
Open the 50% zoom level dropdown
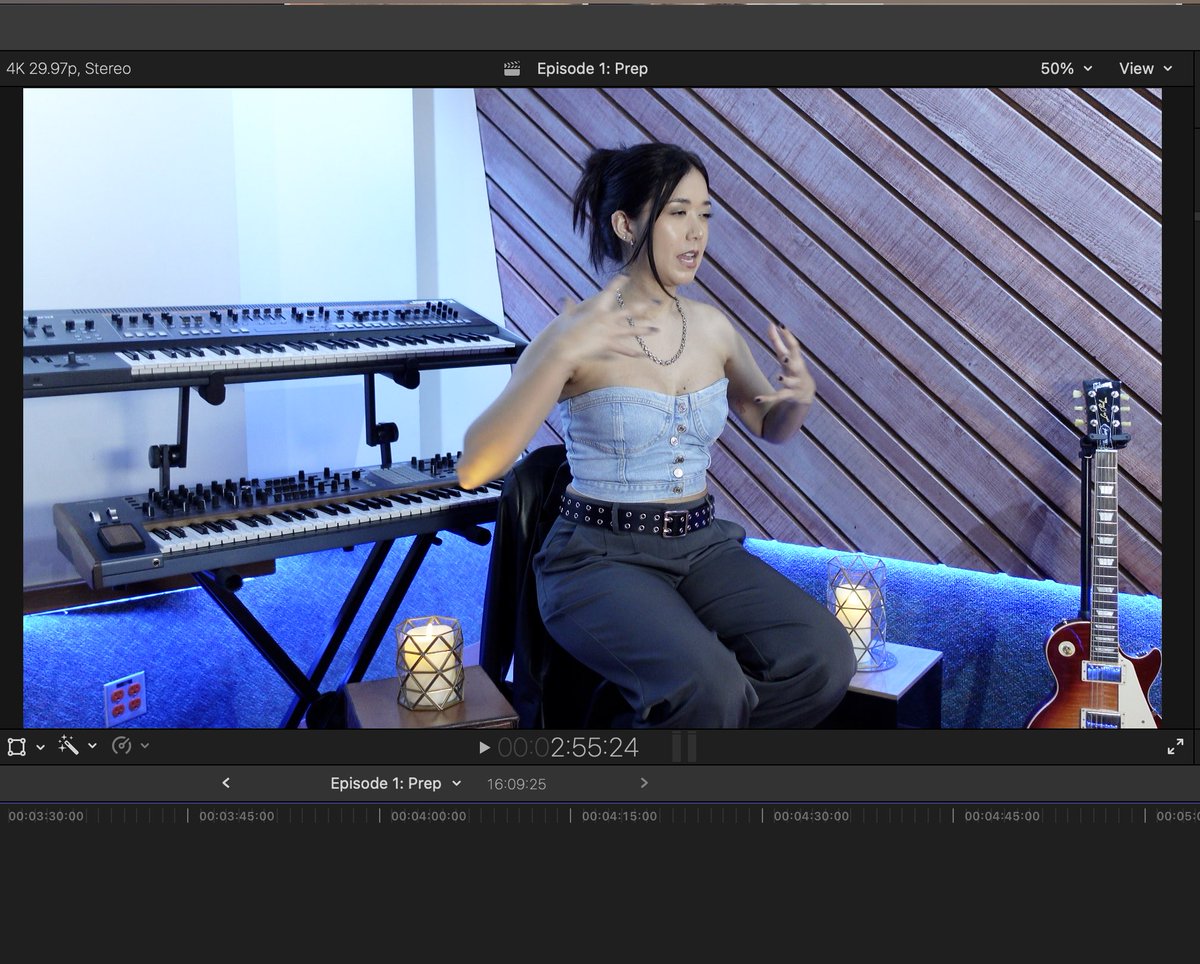1066,68
